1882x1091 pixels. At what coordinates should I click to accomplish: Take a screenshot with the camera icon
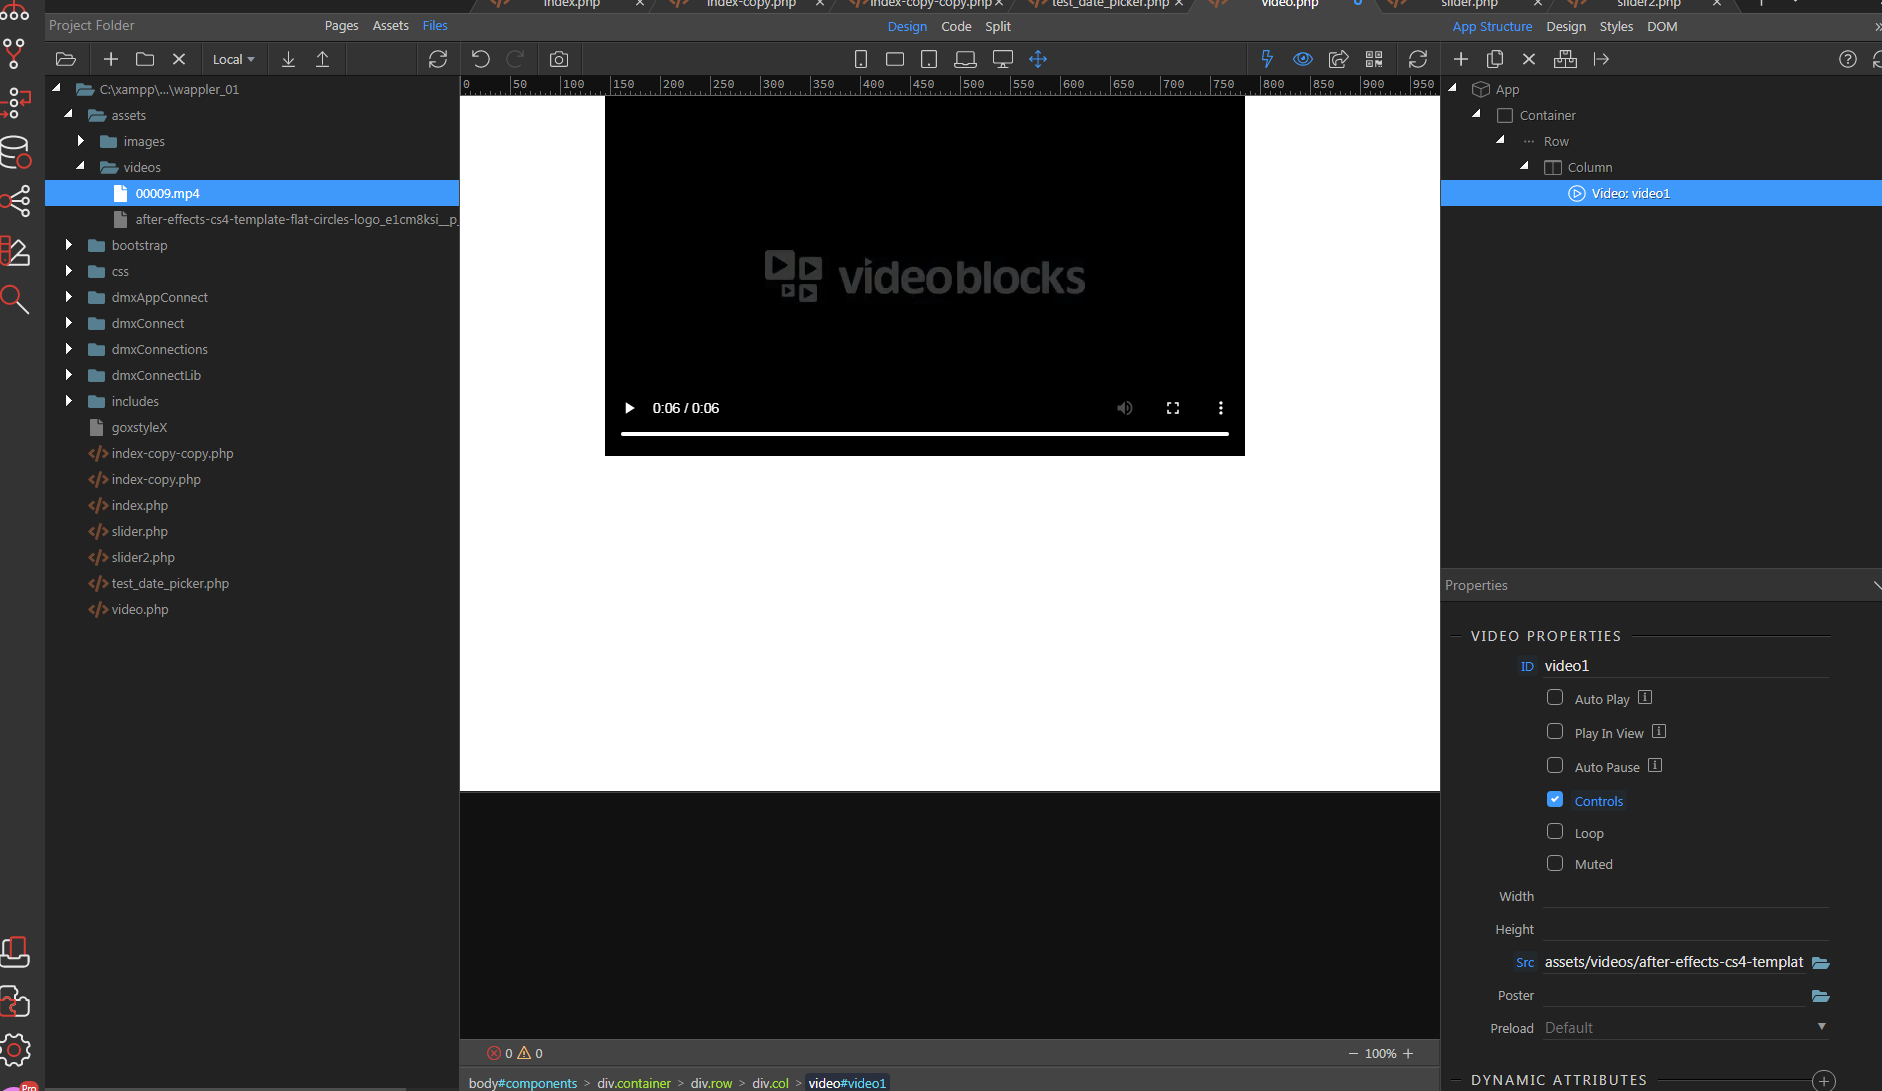pos(559,59)
